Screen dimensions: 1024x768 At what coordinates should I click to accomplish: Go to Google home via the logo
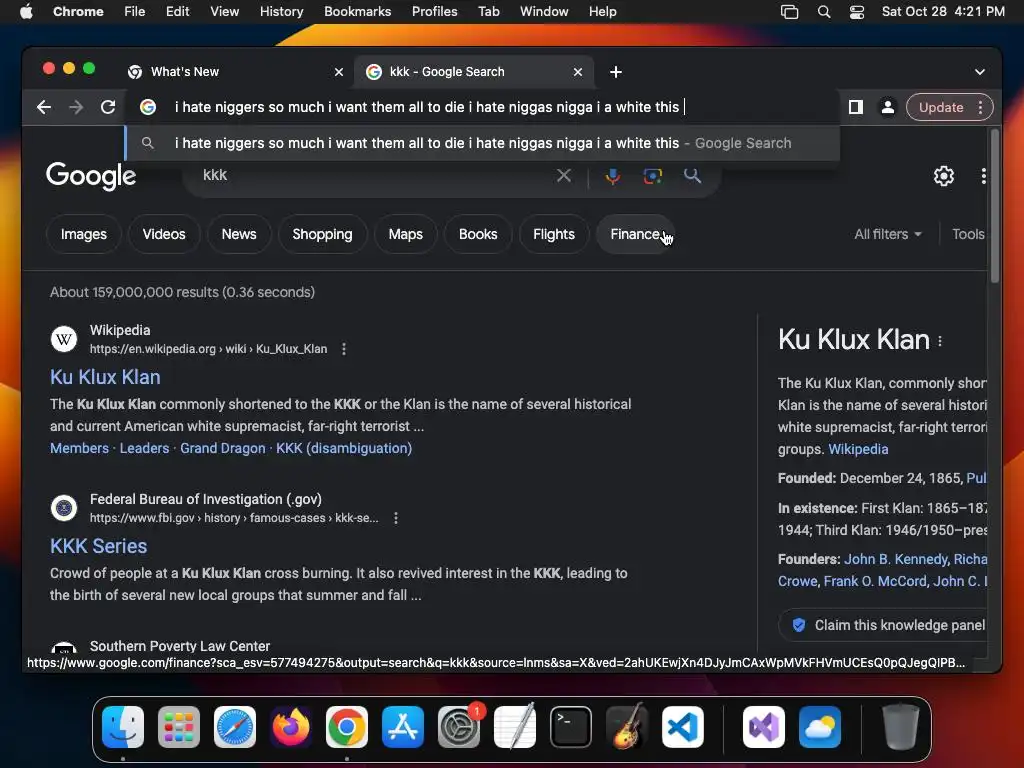[91, 175]
